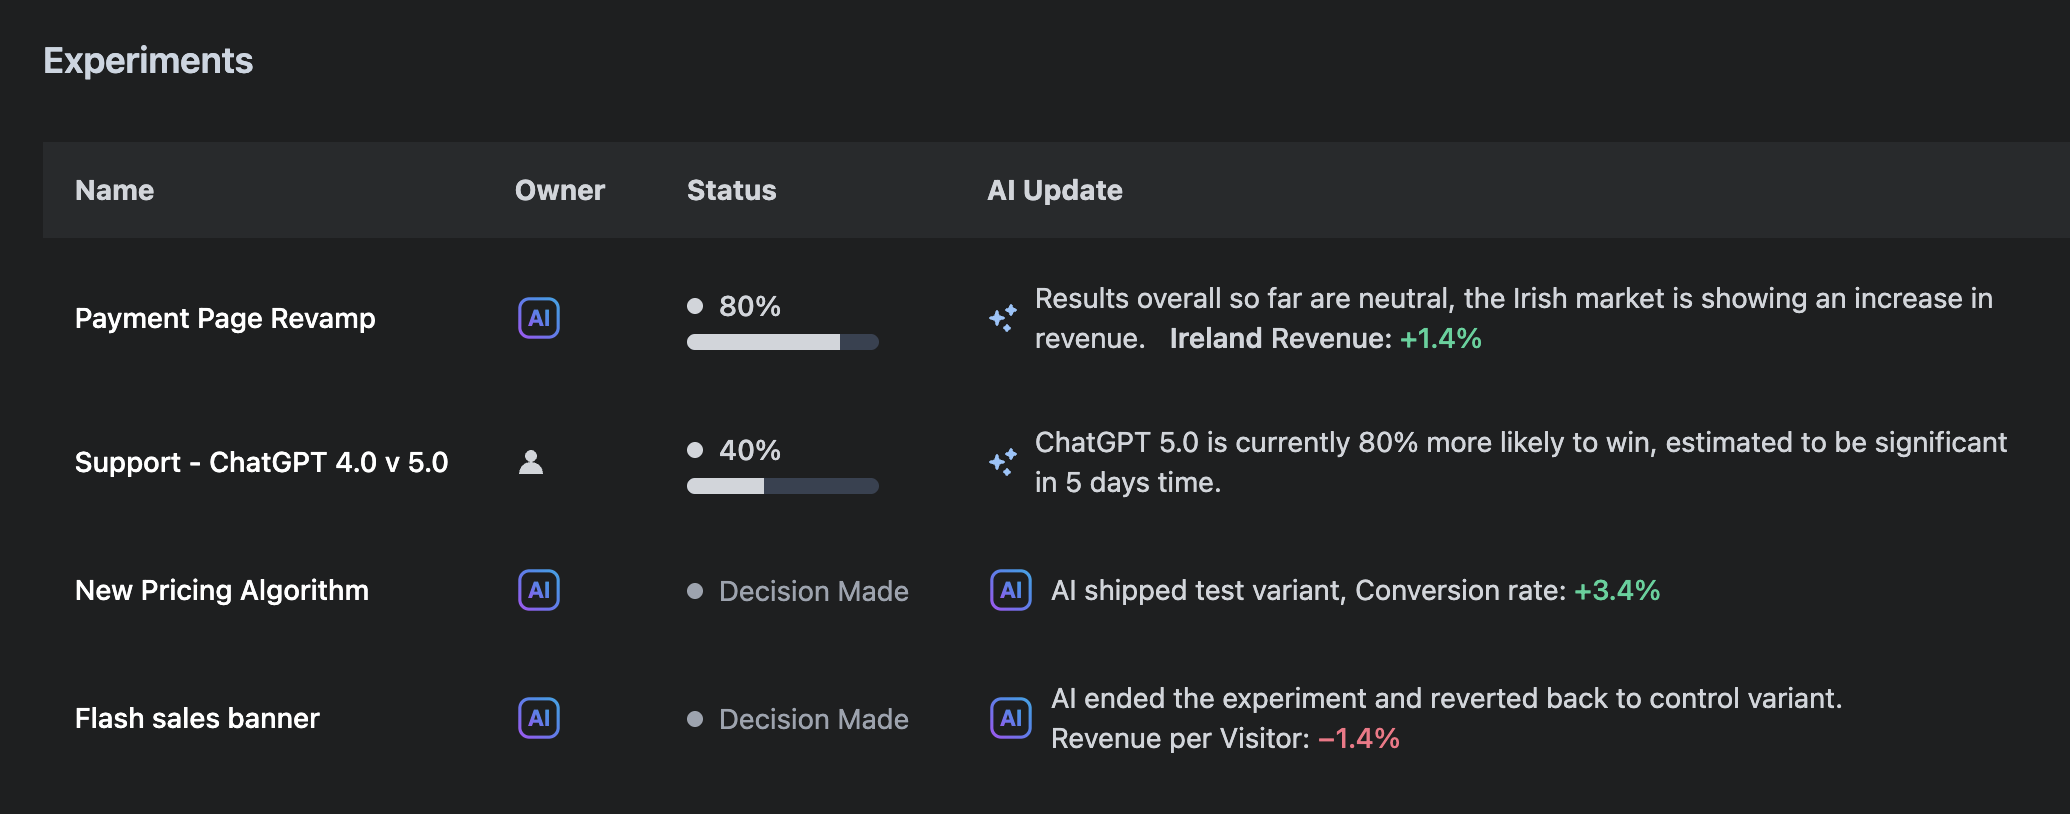Open Support - ChatGPT 4.0 v 5.0 experiment

click(261, 462)
